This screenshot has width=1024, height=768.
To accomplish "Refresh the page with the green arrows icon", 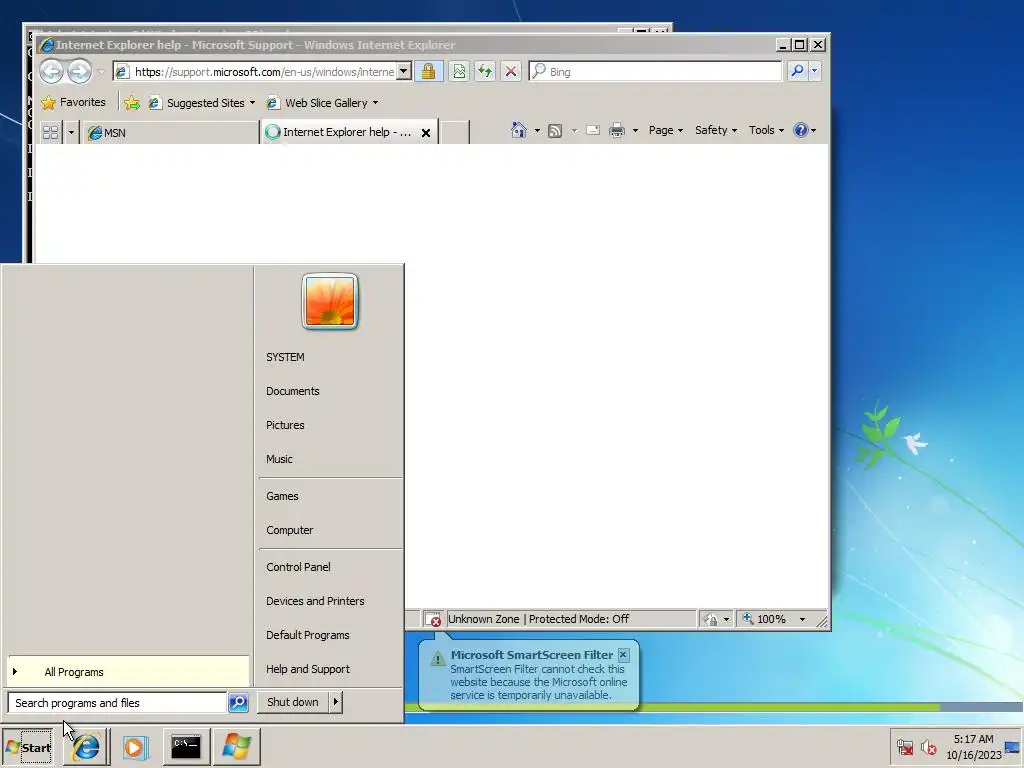I will pos(485,71).
